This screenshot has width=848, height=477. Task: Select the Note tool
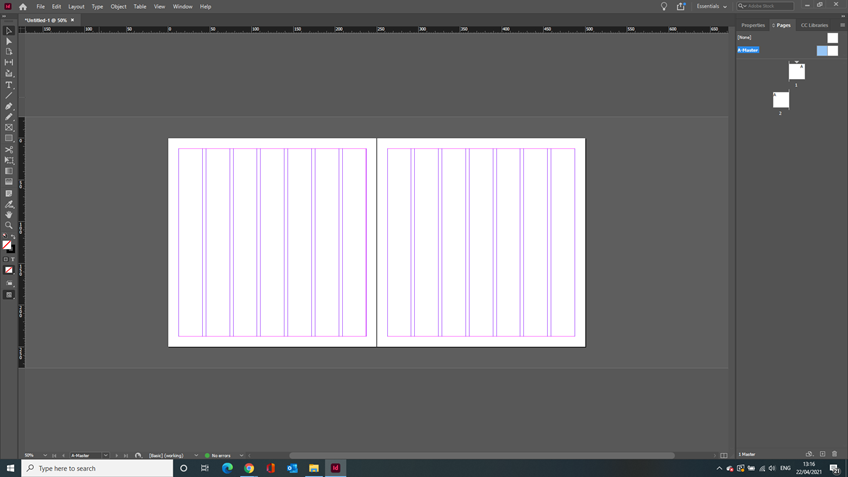(x=9, y=194)
